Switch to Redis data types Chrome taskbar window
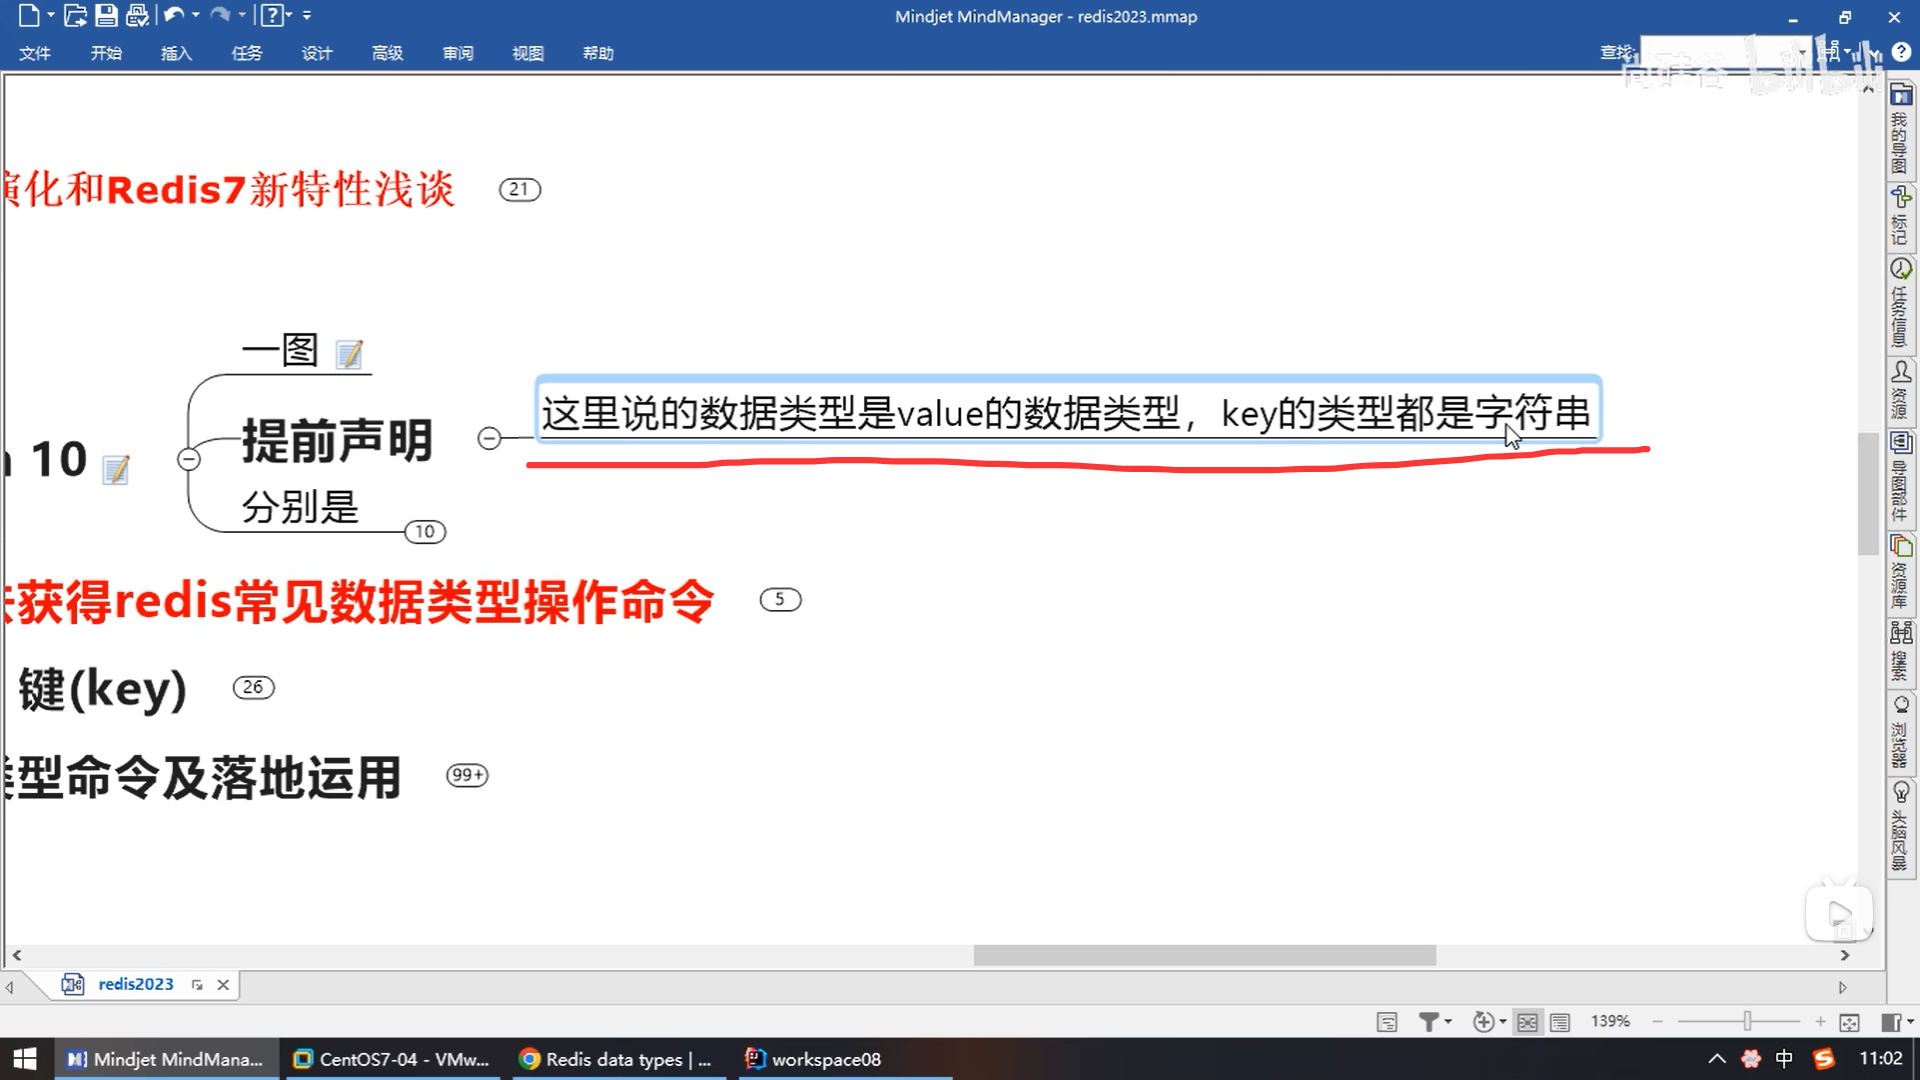Viewport: 1920px width, 1080px height. pyautogui.click(x=616, y=1059)
